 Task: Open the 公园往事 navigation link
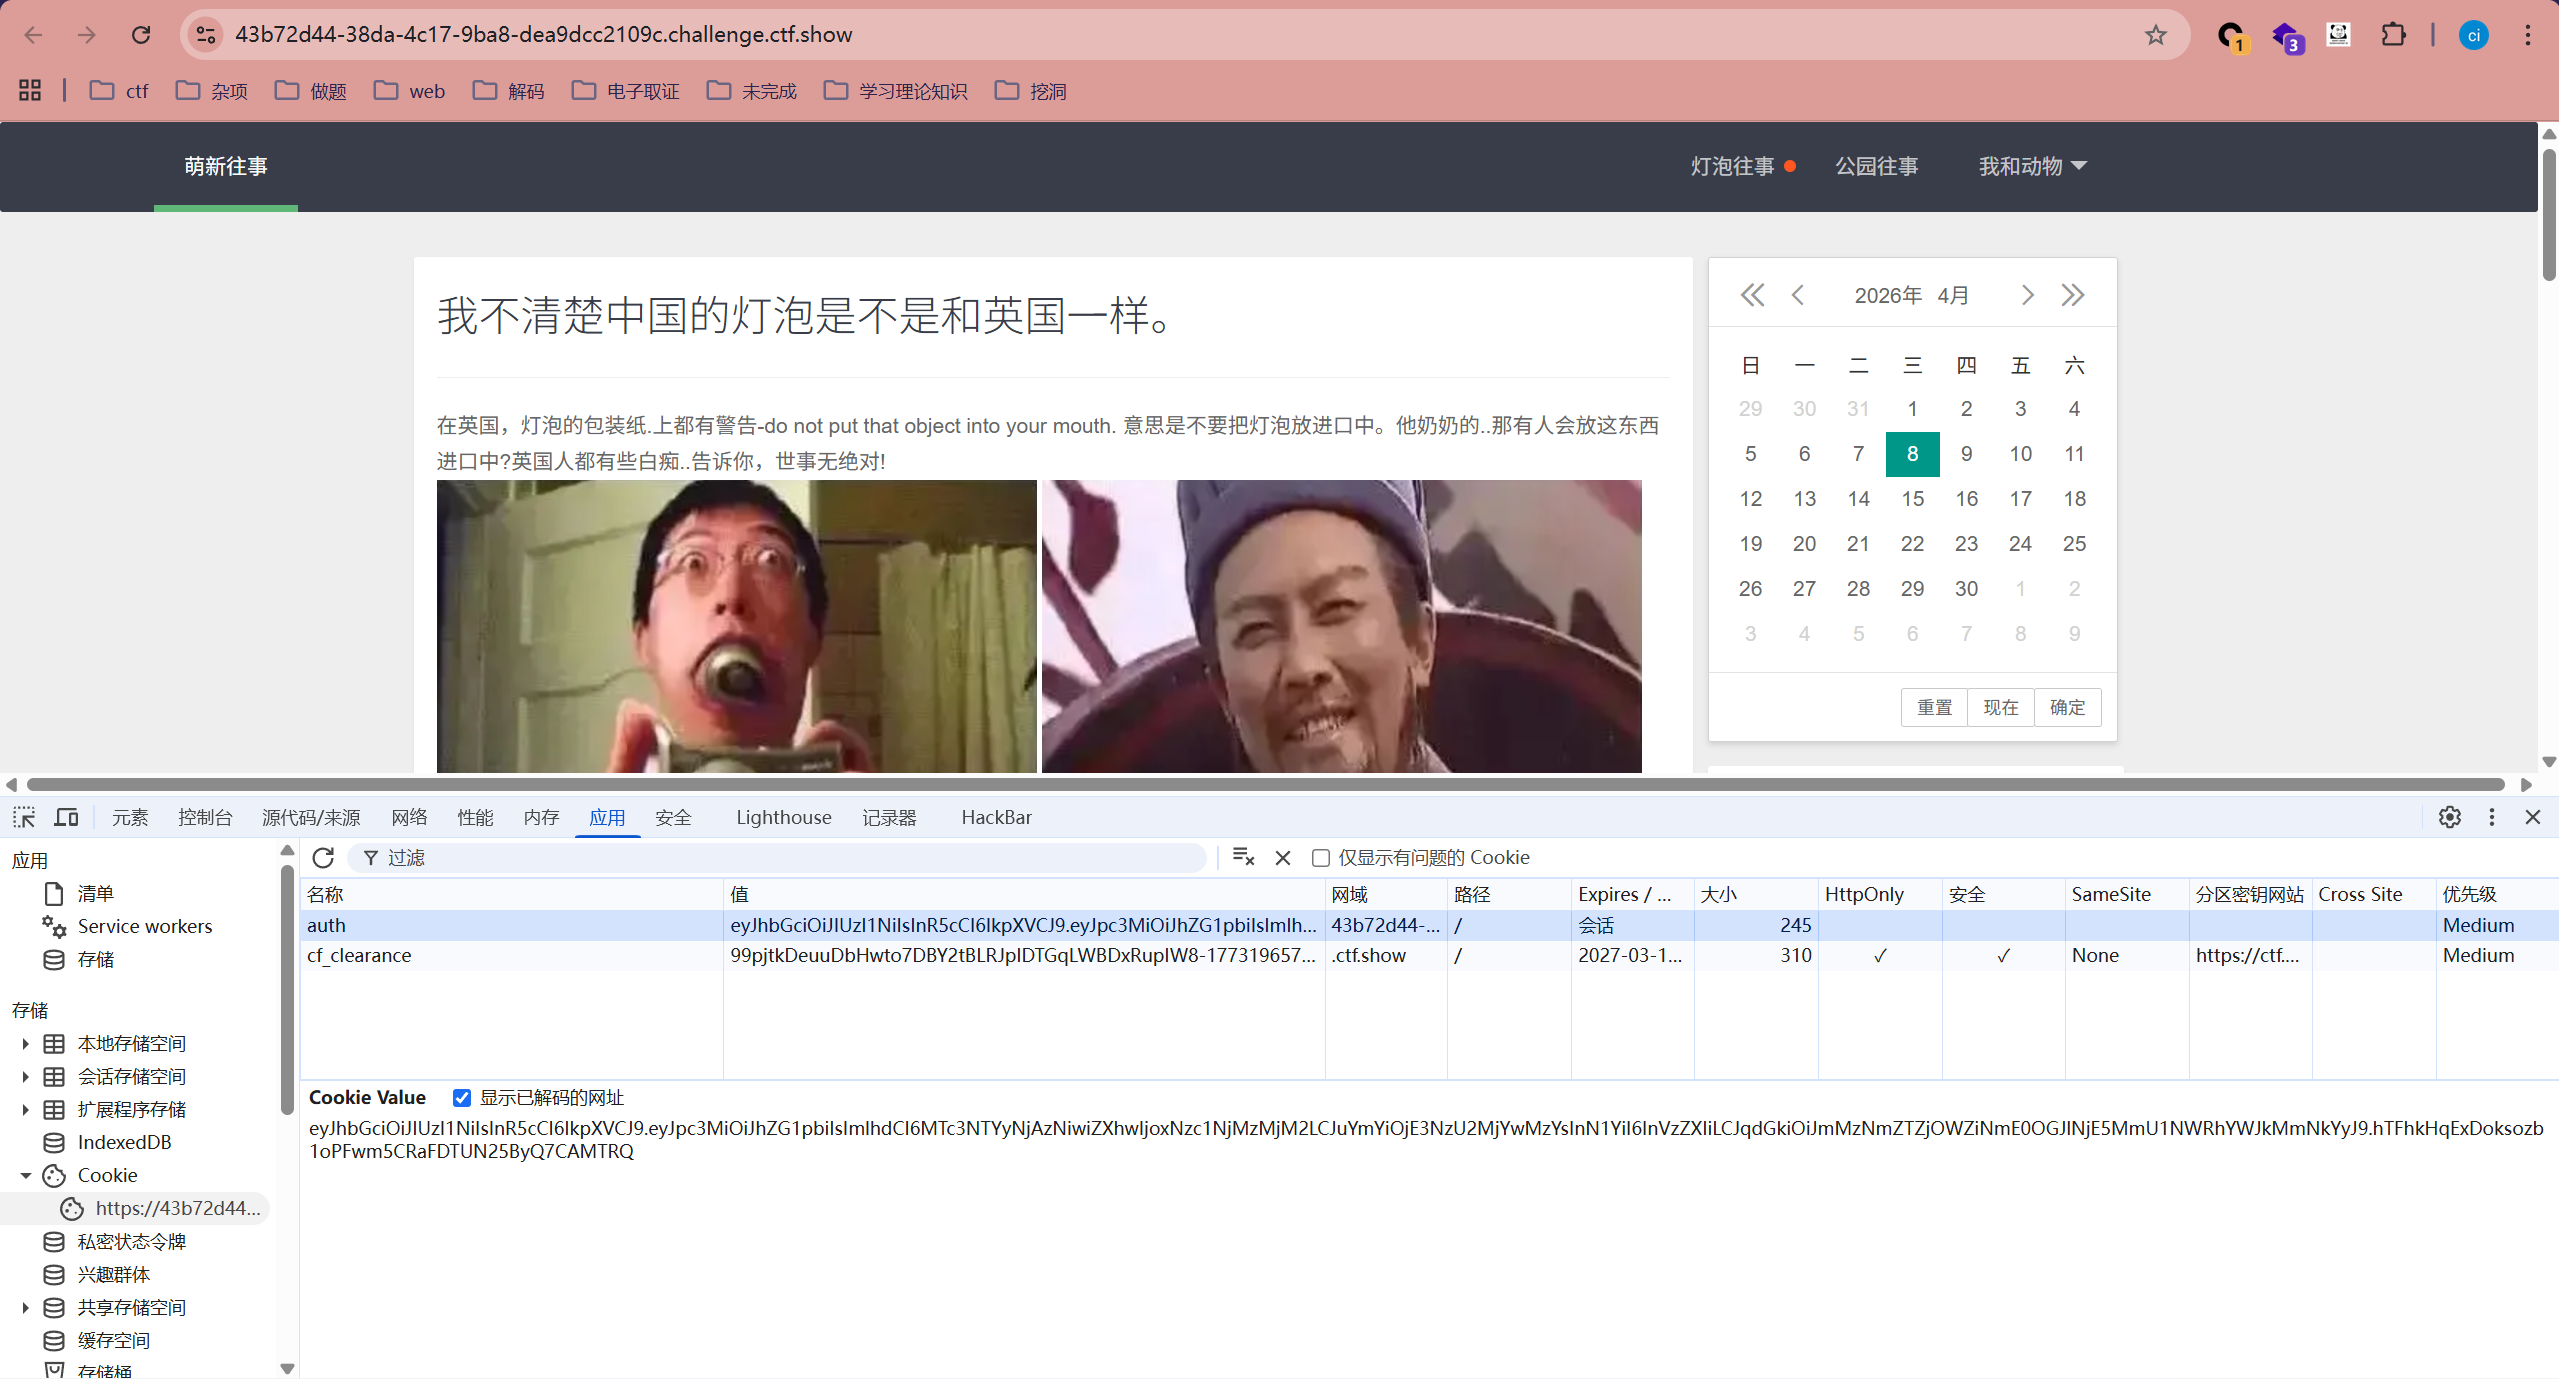[1876, 166]
